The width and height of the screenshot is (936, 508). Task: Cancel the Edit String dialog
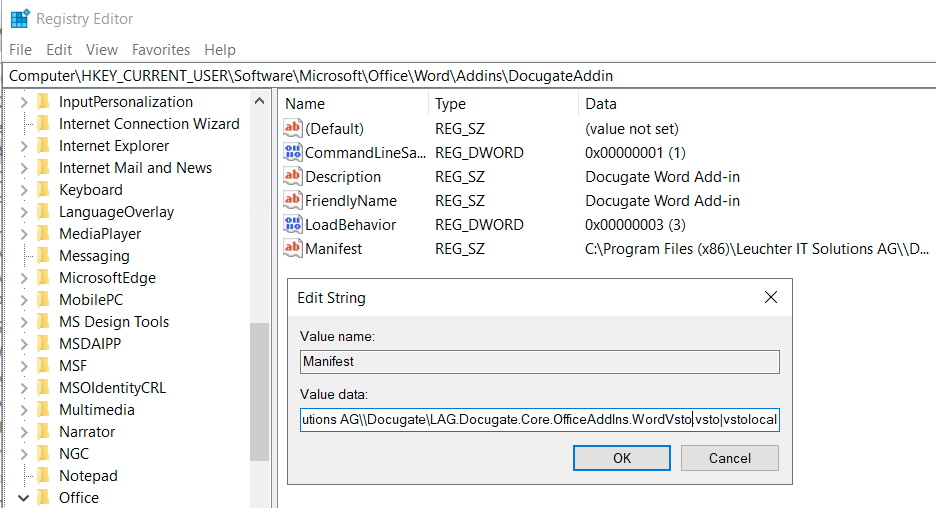[729, 458]
